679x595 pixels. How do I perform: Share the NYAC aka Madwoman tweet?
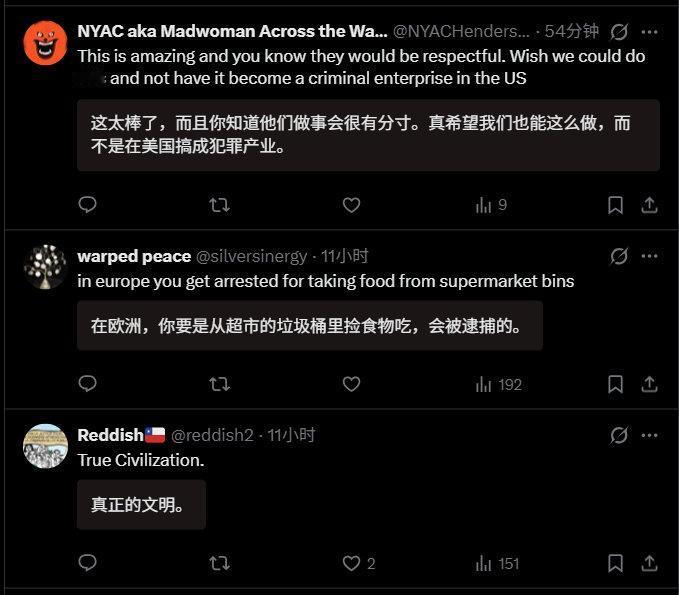pyautogui.click(x=649, y=205)
